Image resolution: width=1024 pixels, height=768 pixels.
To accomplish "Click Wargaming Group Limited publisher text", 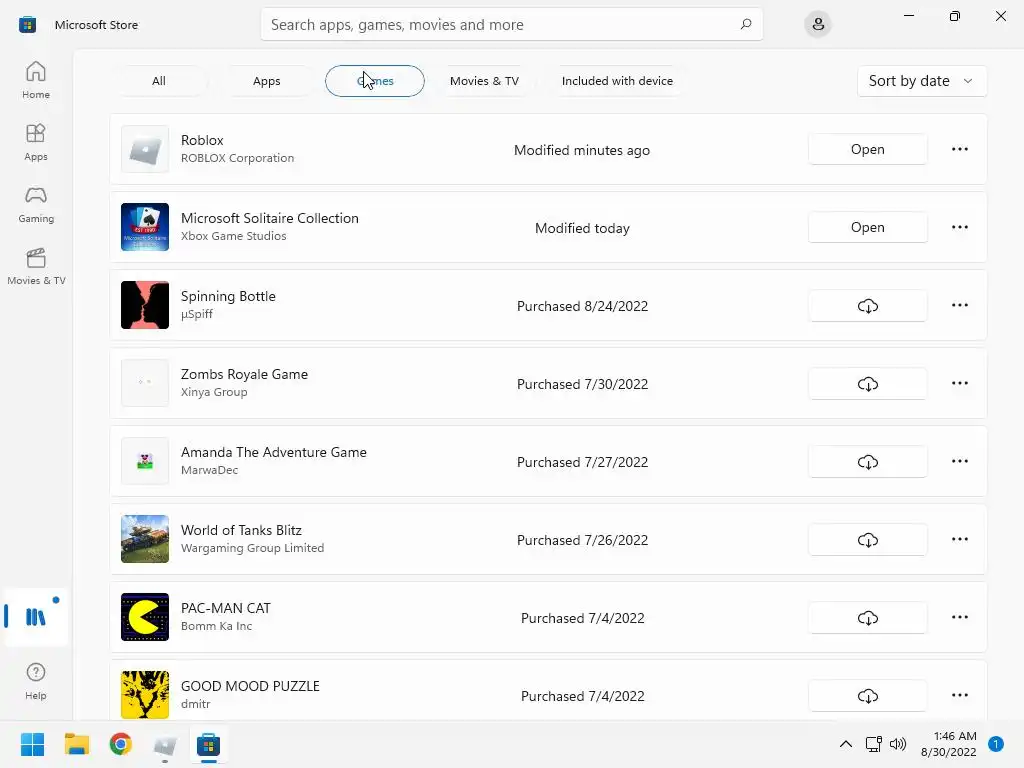I will 252,548.
